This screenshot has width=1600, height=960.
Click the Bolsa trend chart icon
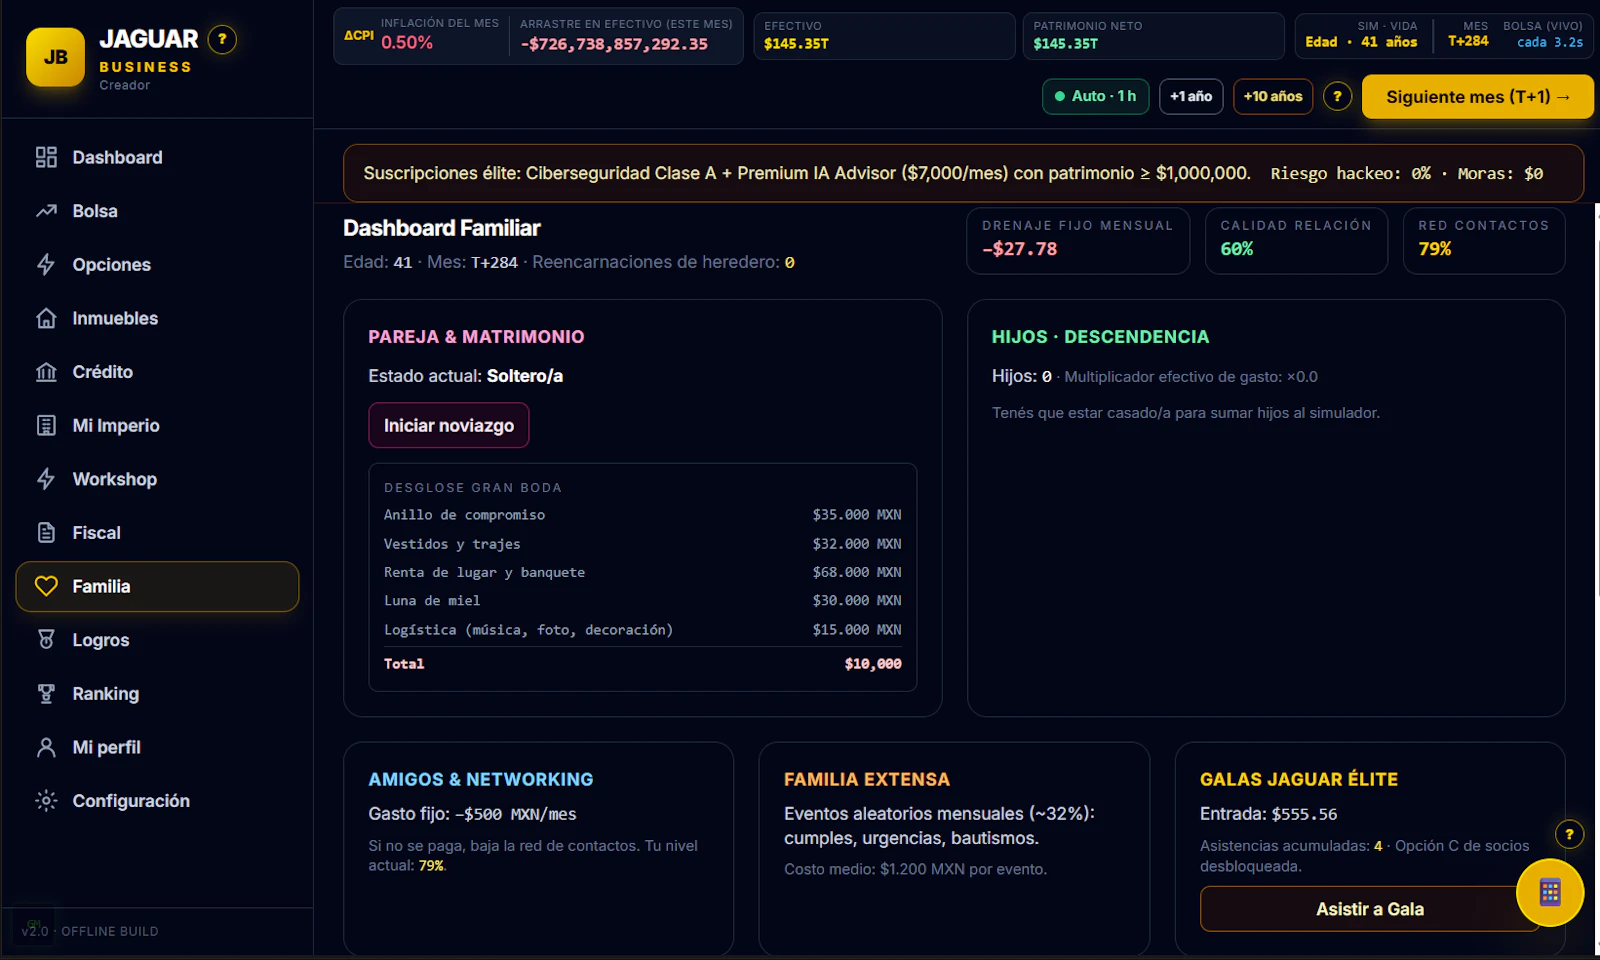click(46, 211)
